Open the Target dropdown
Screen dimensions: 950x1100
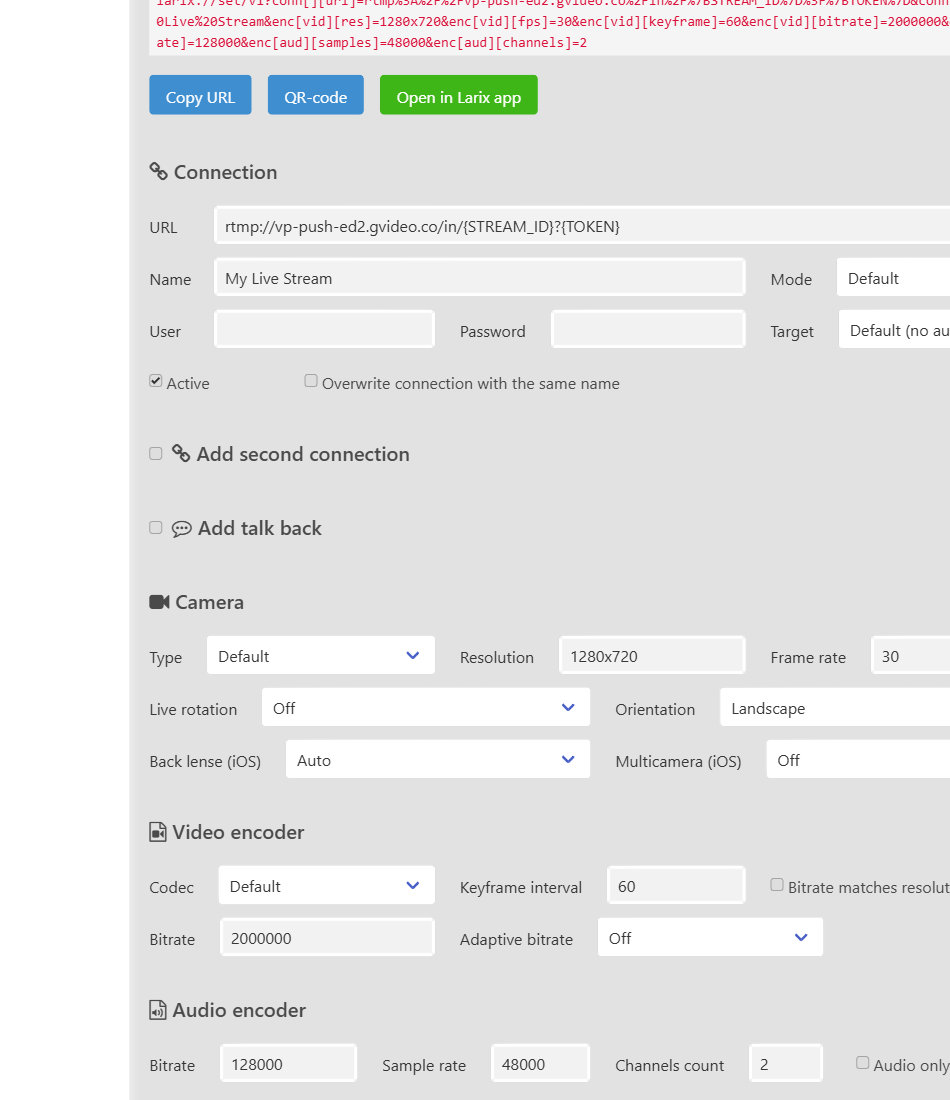pyautogui.click(x=895, y=330)
